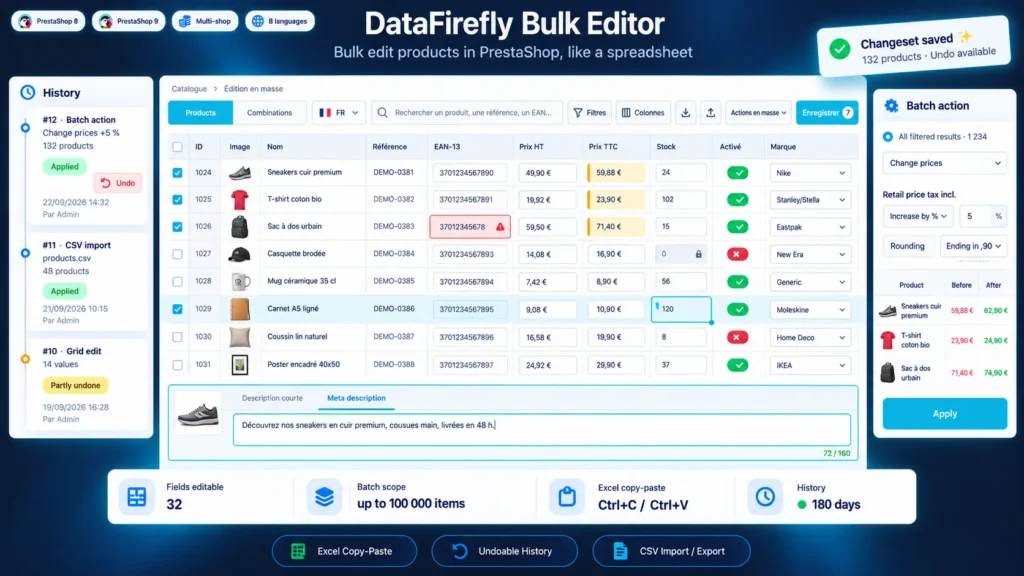Click the Excel copy-paste clipboard icon
The width and height of the screenshot is (1024, 576).
pyautogui.click(x=566, y=497)
